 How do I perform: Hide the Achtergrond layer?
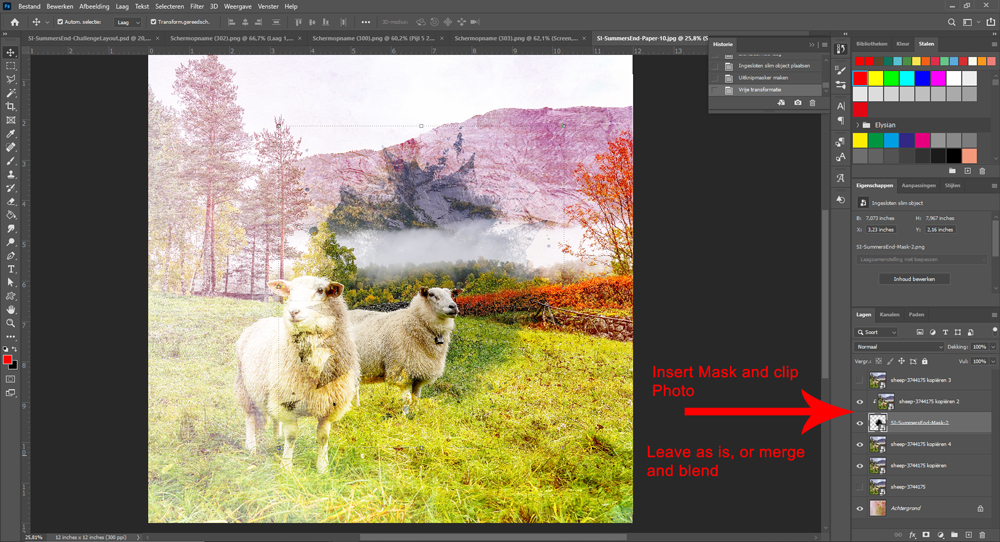(x=859, y=508)
